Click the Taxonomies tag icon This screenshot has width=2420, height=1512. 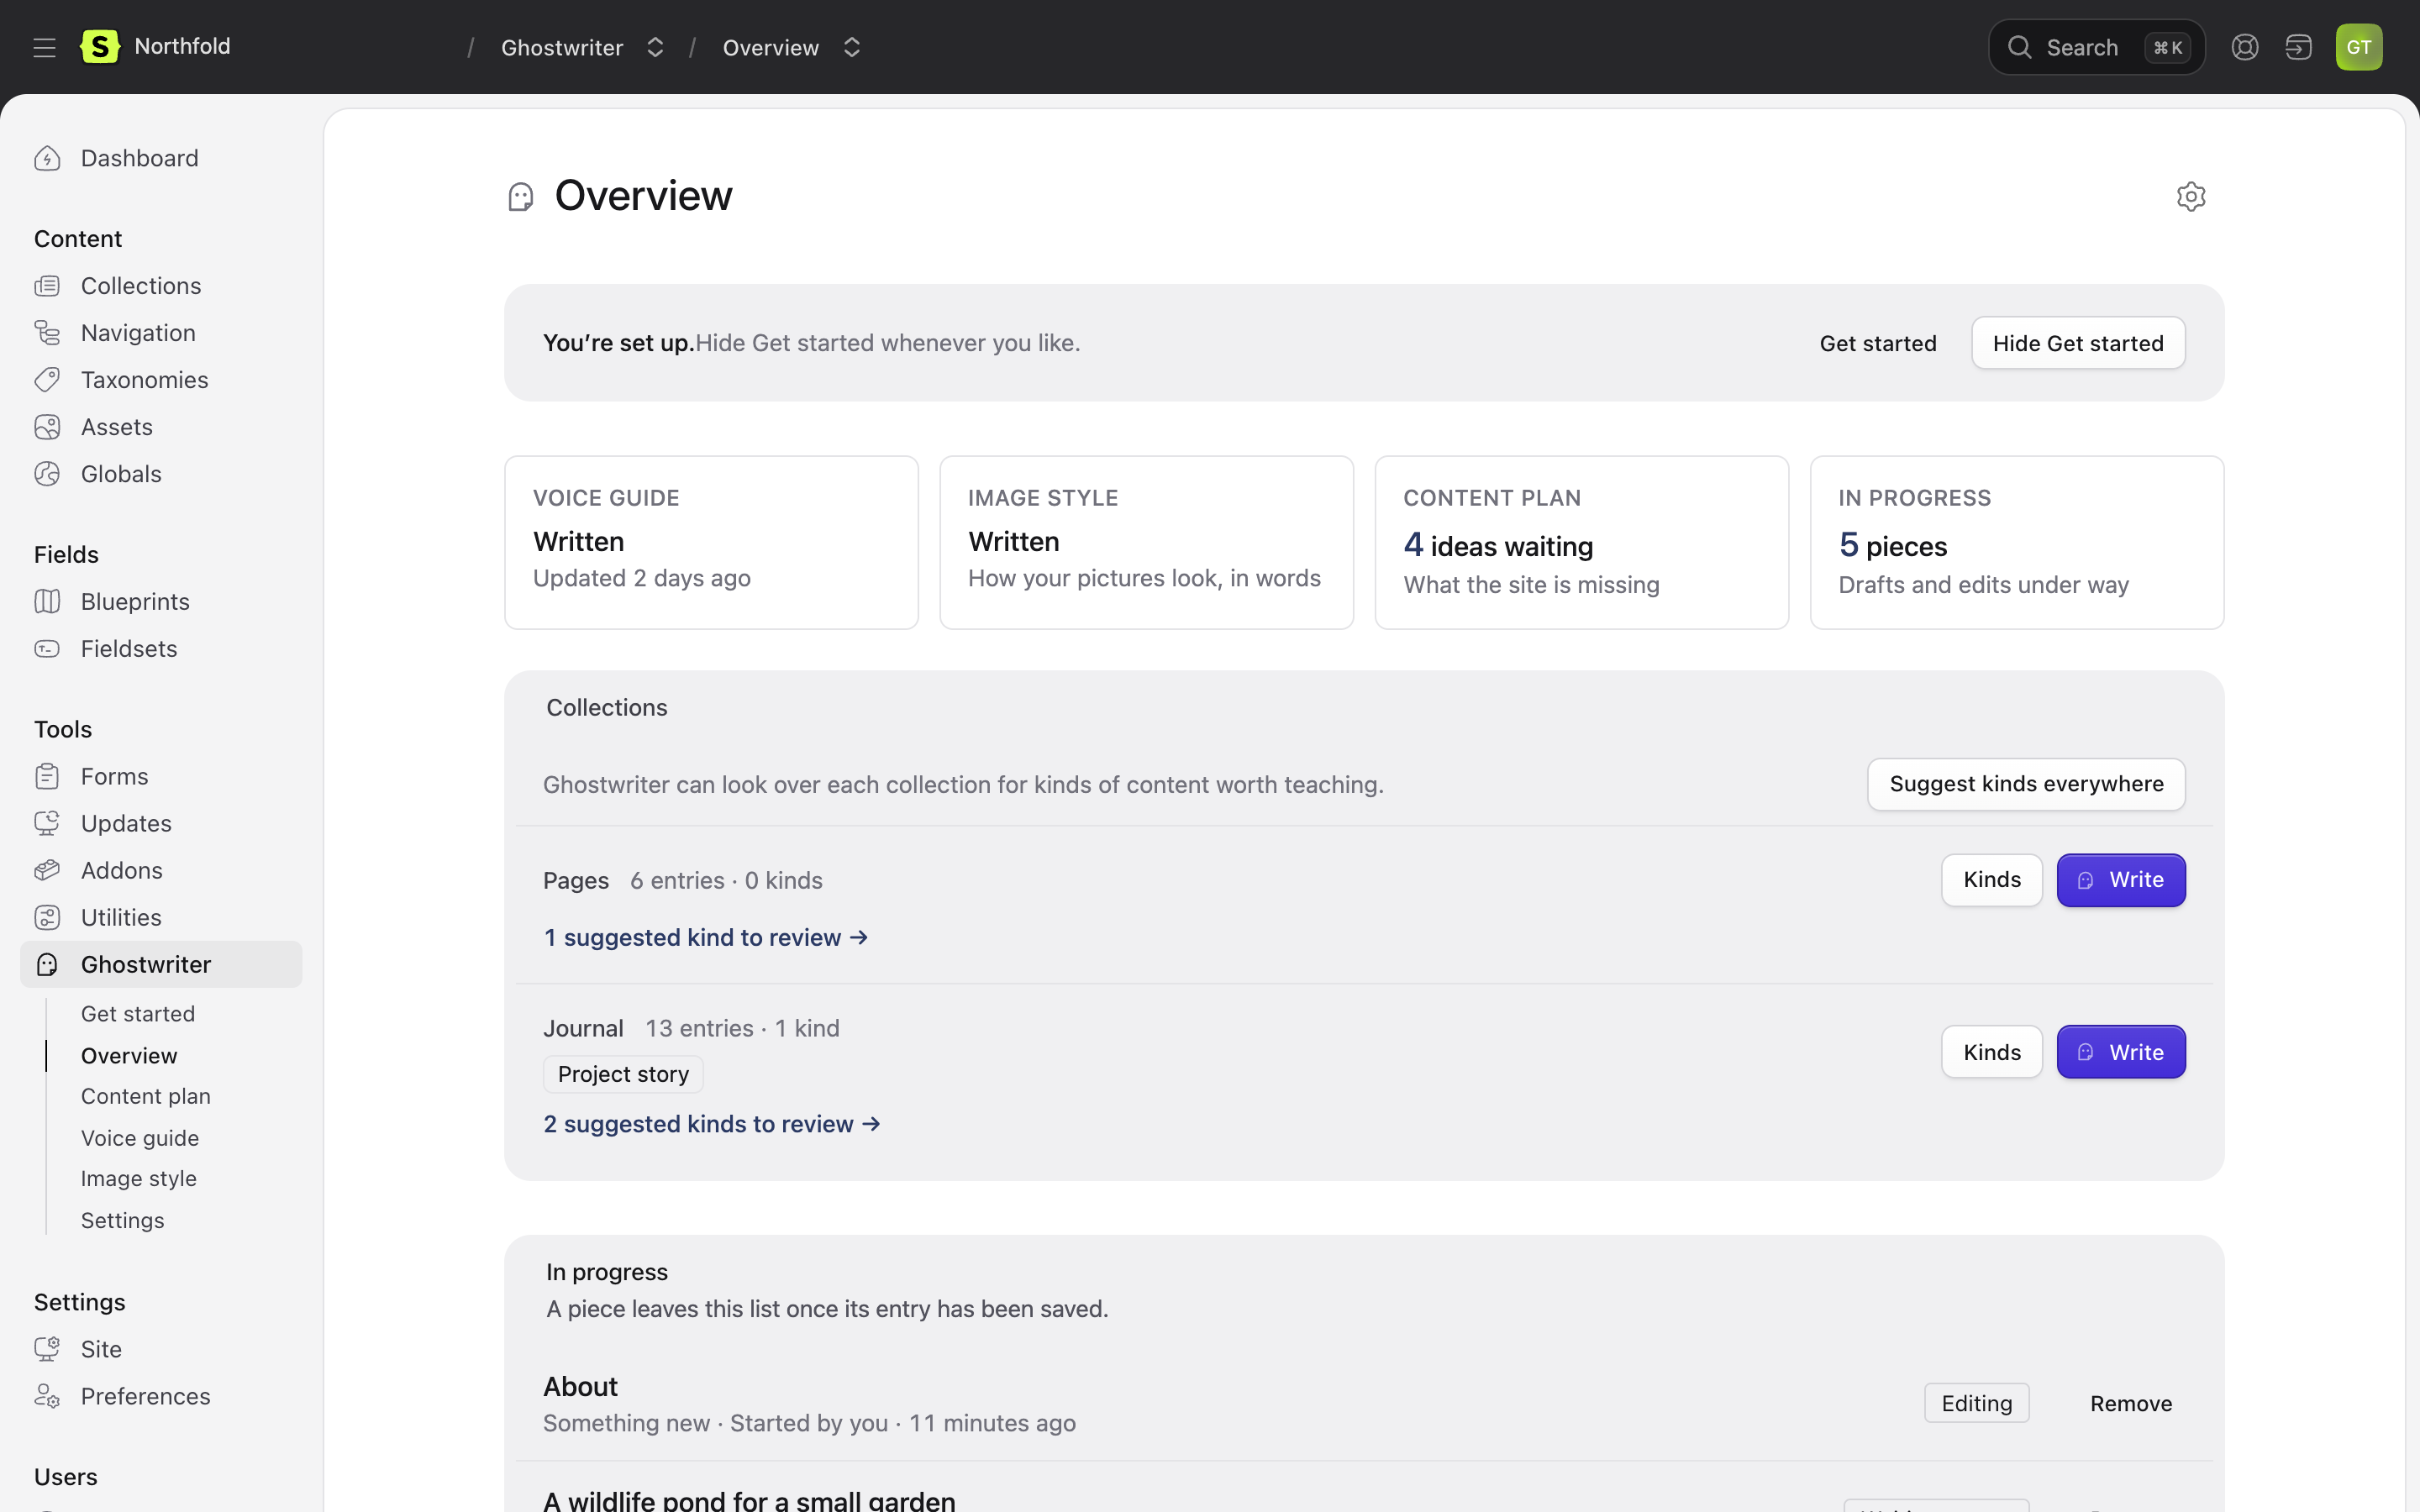click(x=47, y=380)
